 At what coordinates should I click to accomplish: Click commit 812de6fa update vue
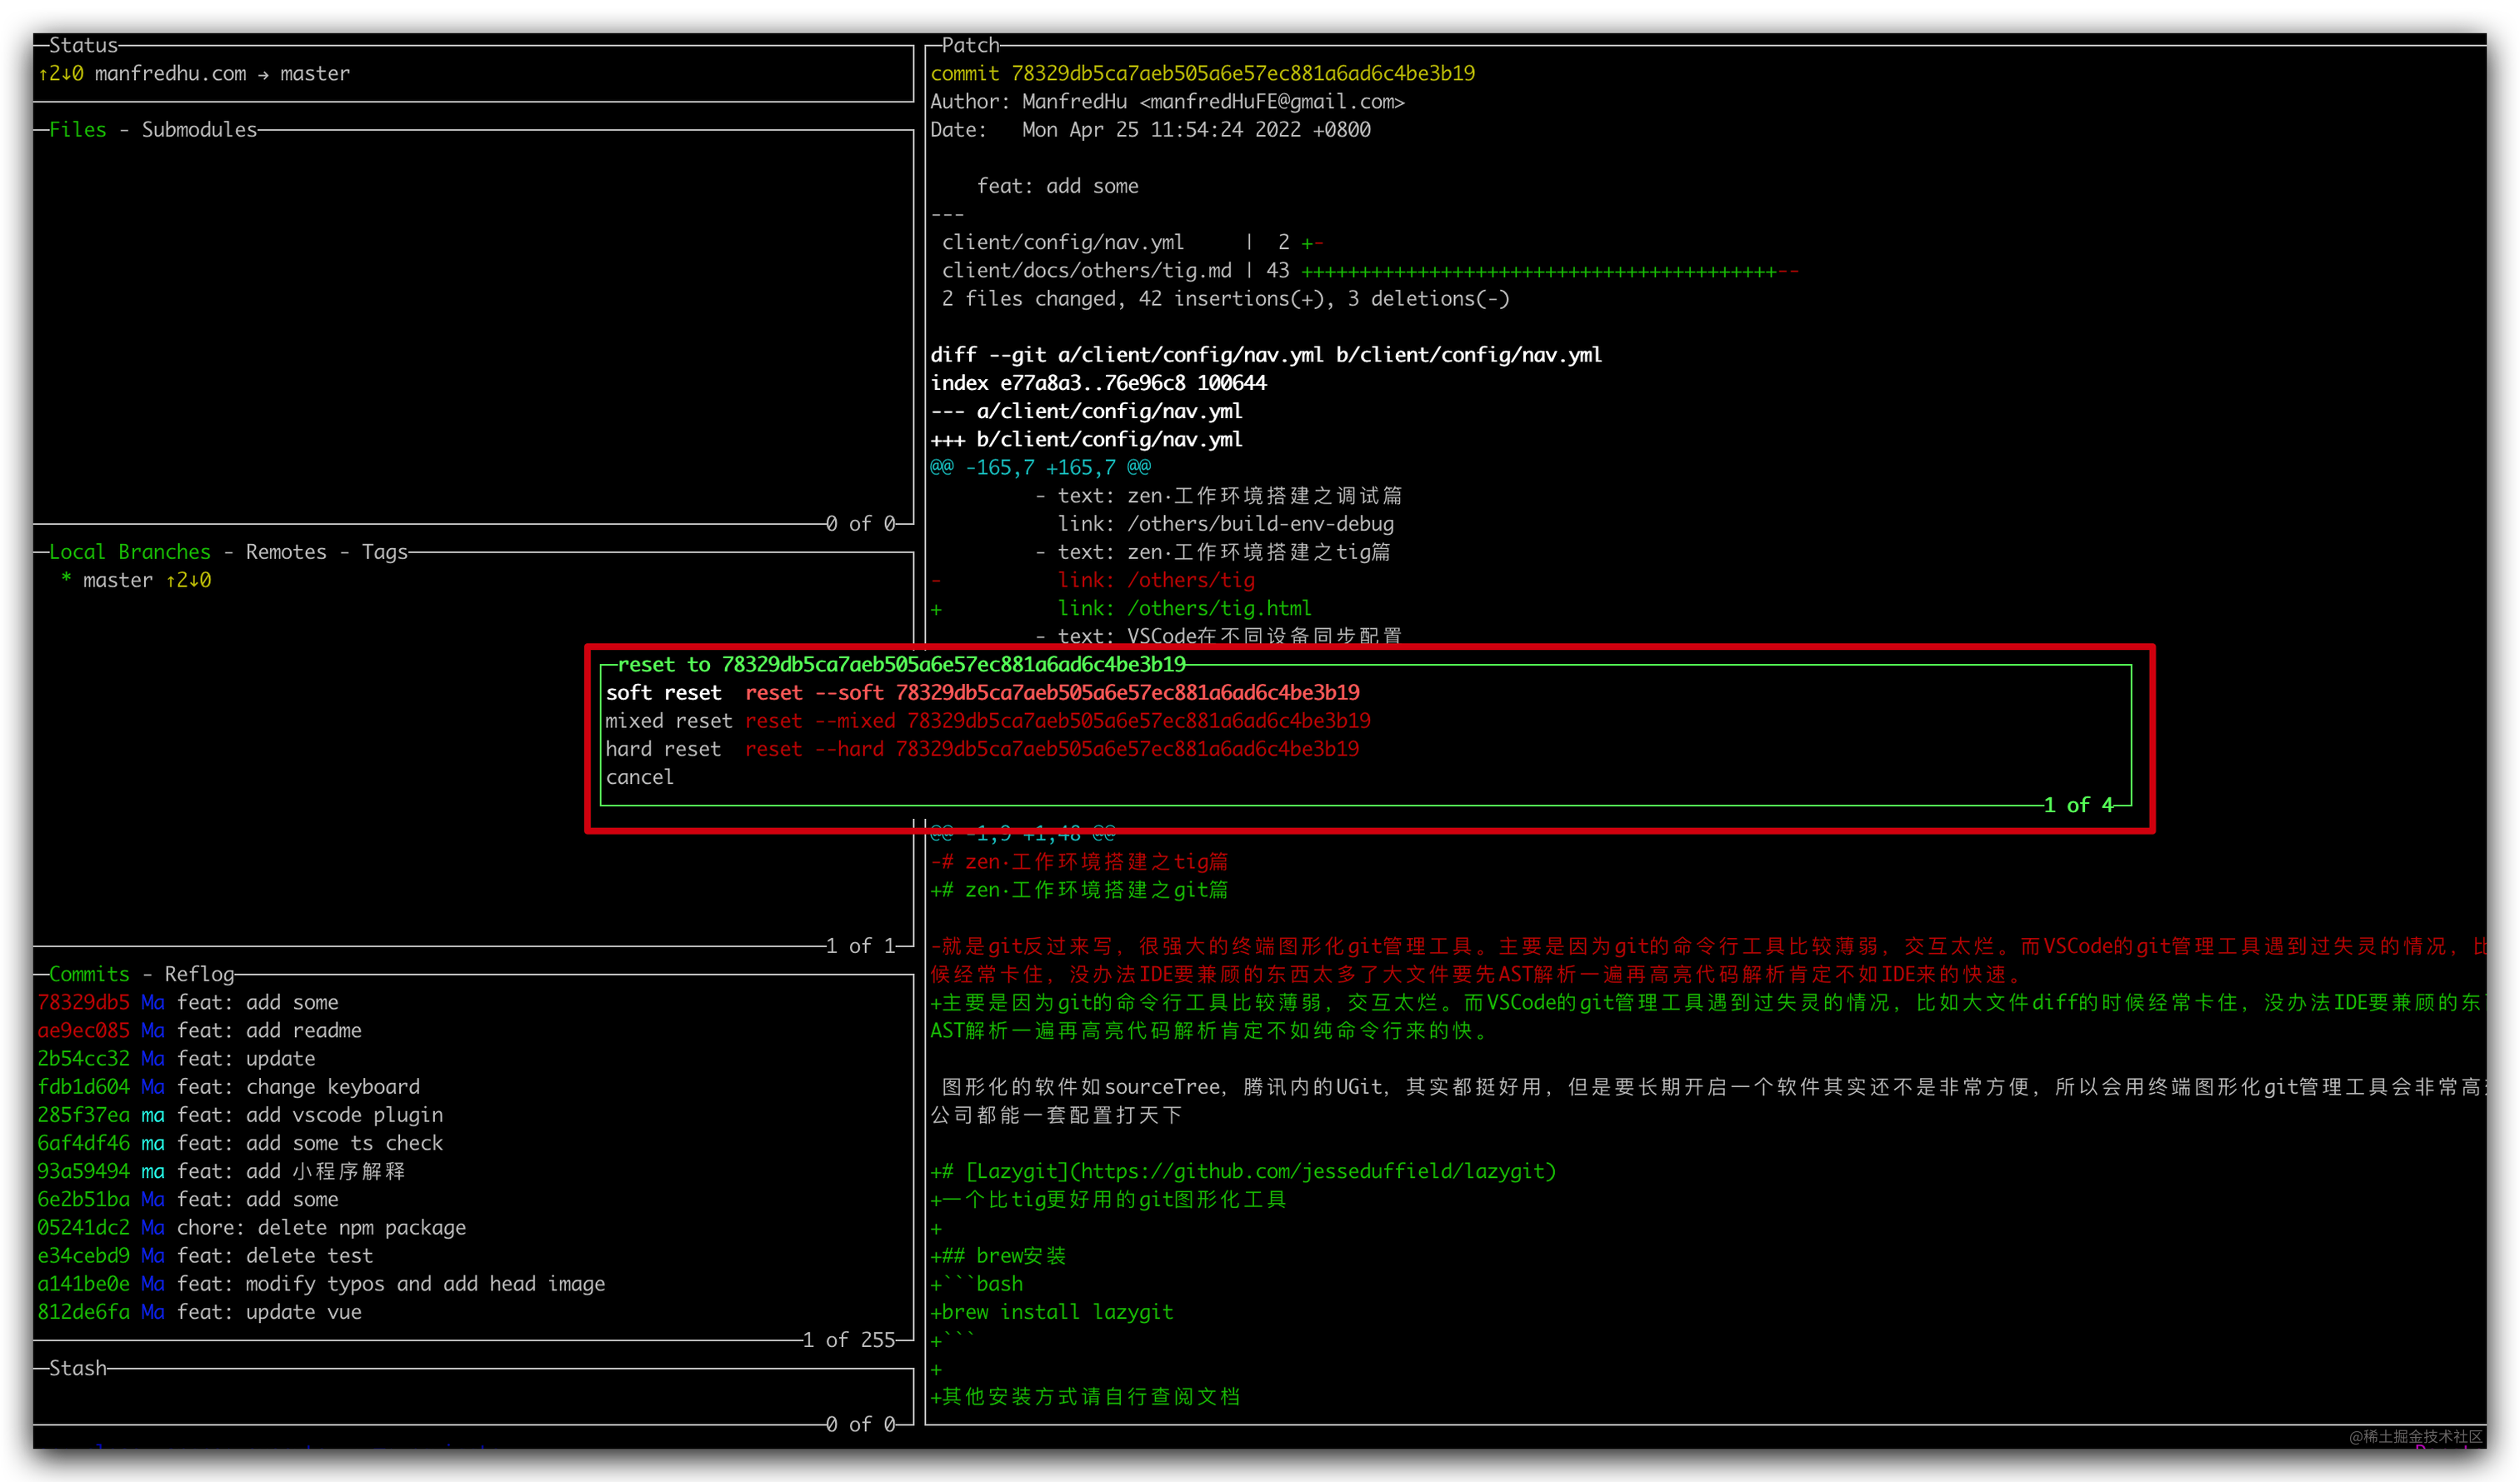[200, 1312]
